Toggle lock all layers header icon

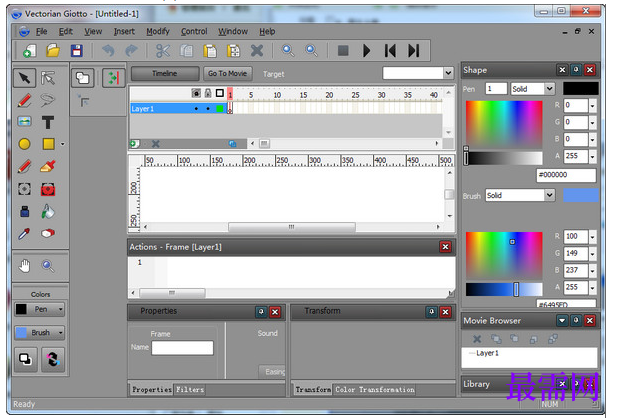pyautogui.click(x=208, y=93)
